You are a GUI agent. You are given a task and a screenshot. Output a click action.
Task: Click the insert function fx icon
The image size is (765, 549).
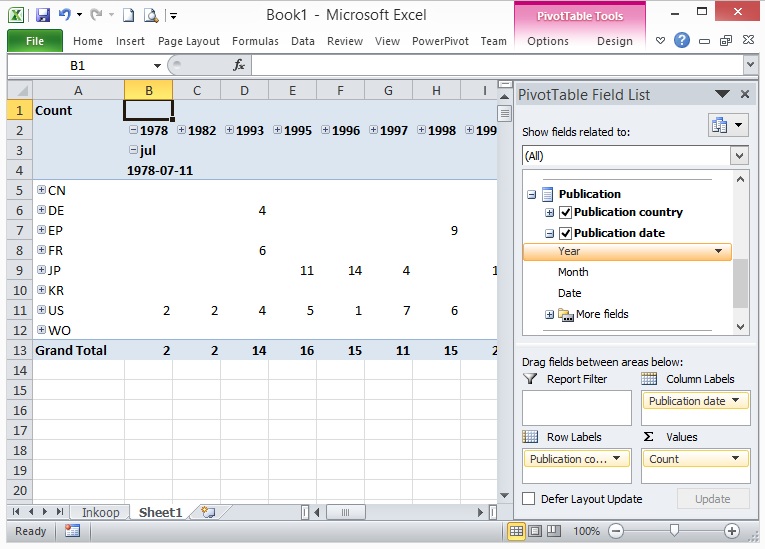[239, 65]
